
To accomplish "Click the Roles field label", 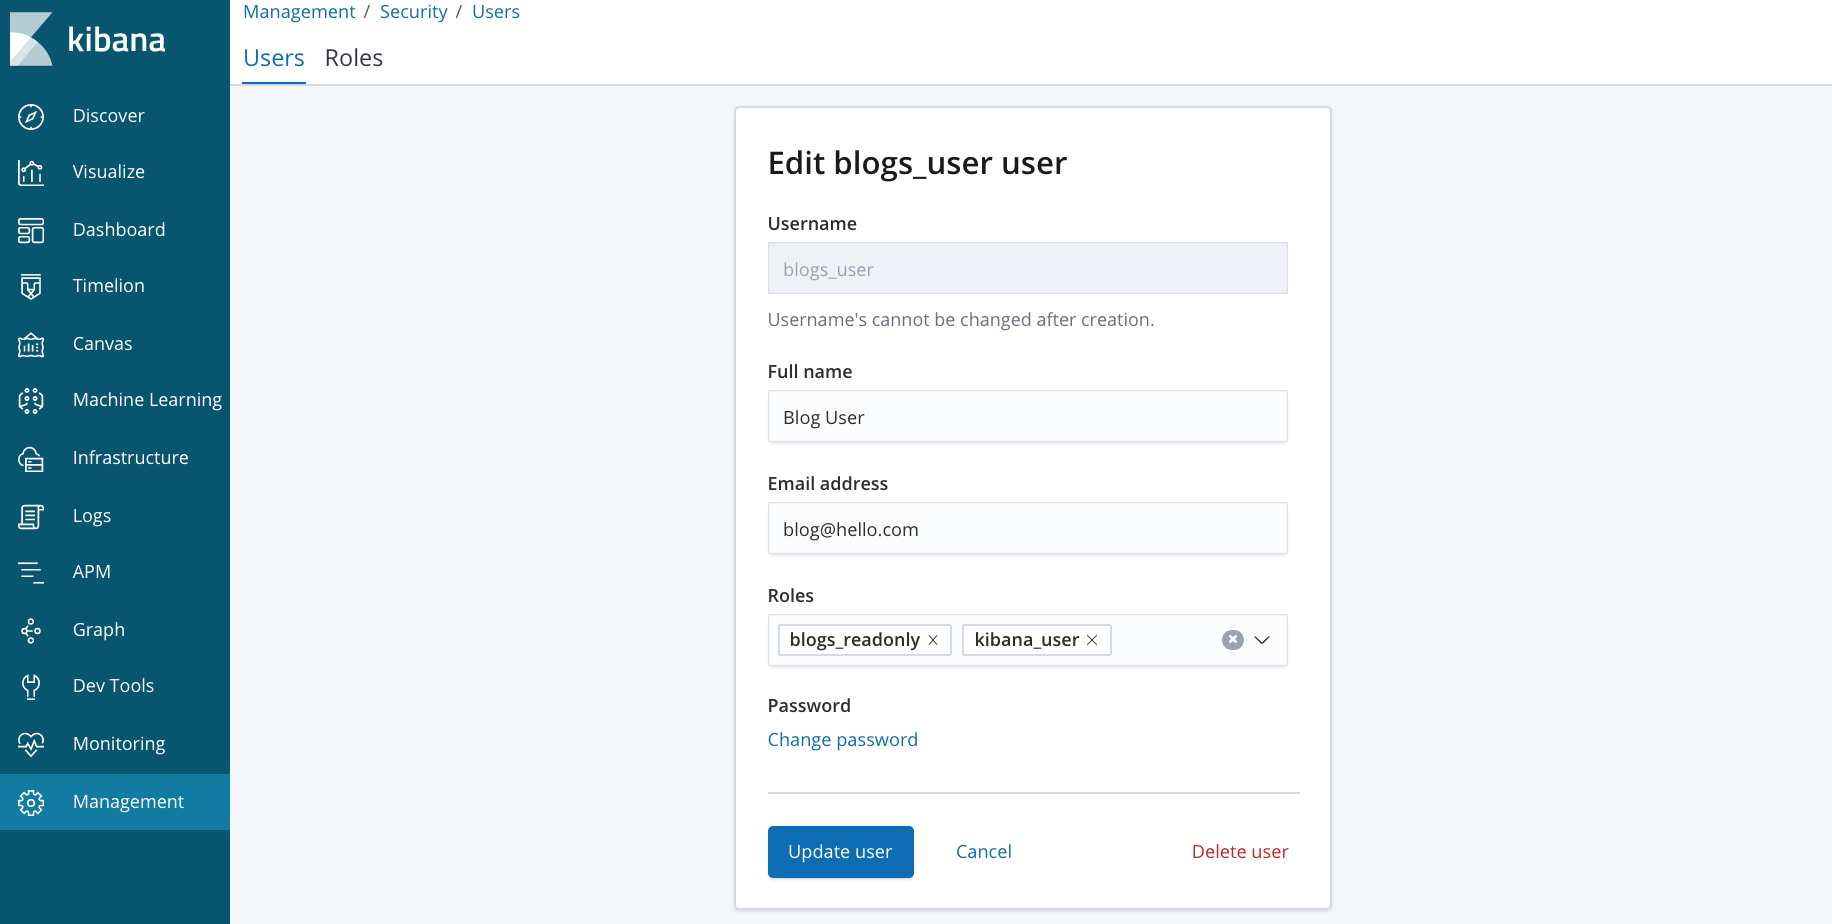I will [791, 596].
